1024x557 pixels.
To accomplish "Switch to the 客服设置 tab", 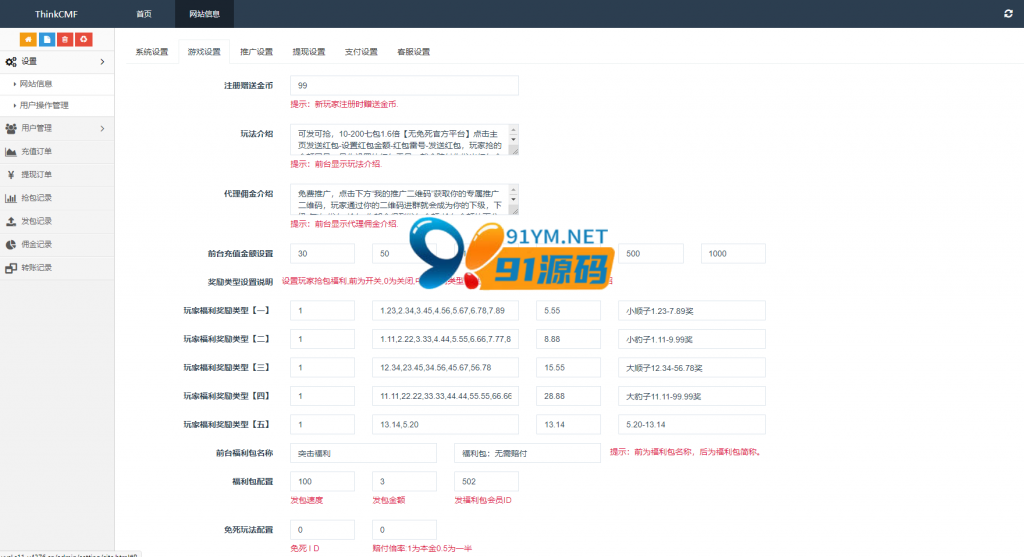I will click(x=413, y=52).
